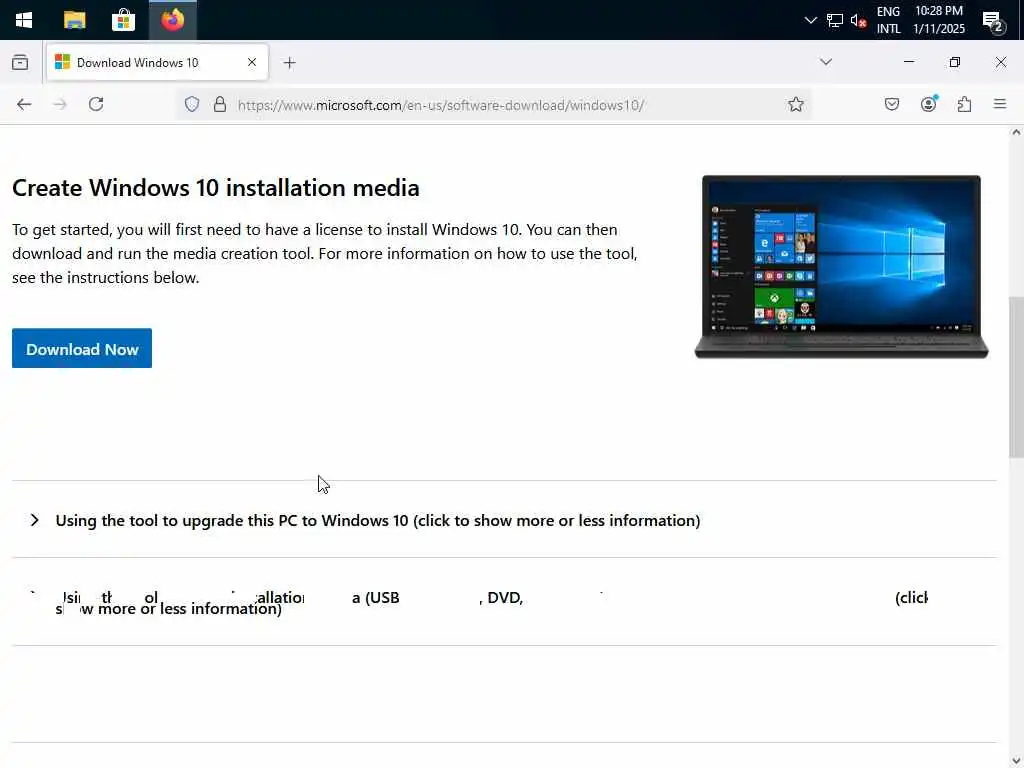The image size is (1024, 768).
Task: Click the scrollbar up arrow
Action: coord(1016,132)
